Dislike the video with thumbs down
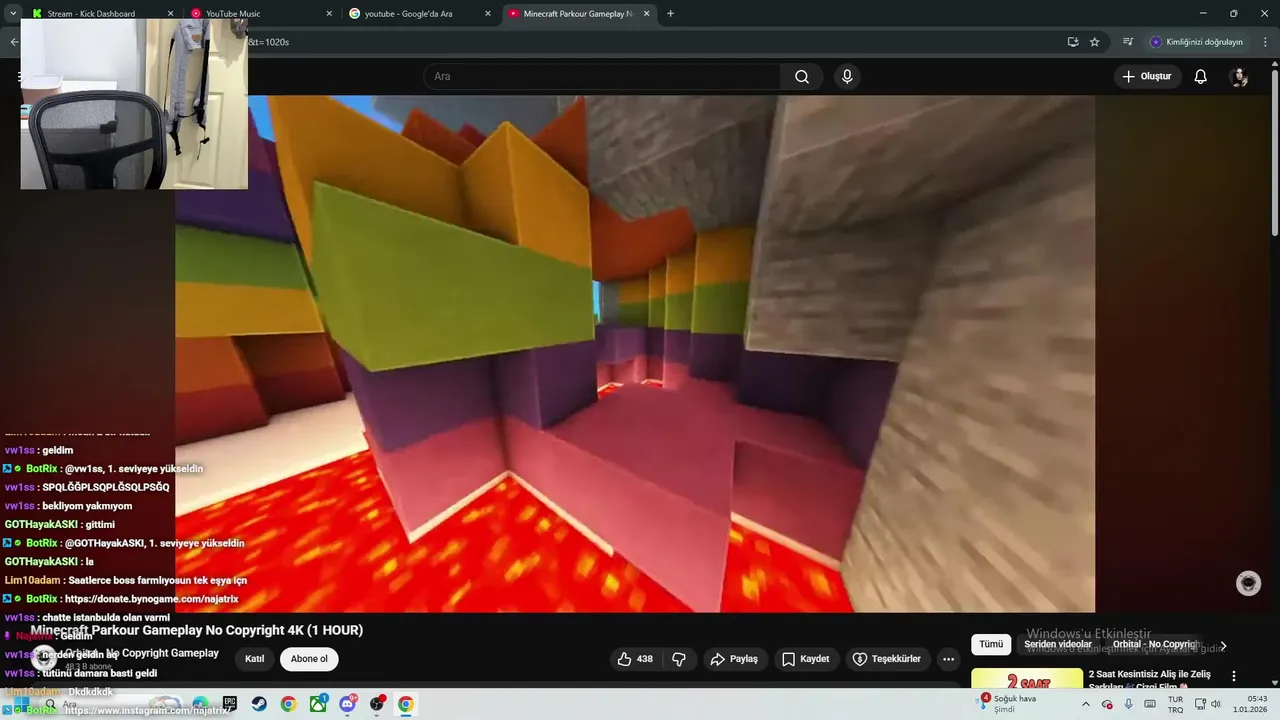 (679, 659)
